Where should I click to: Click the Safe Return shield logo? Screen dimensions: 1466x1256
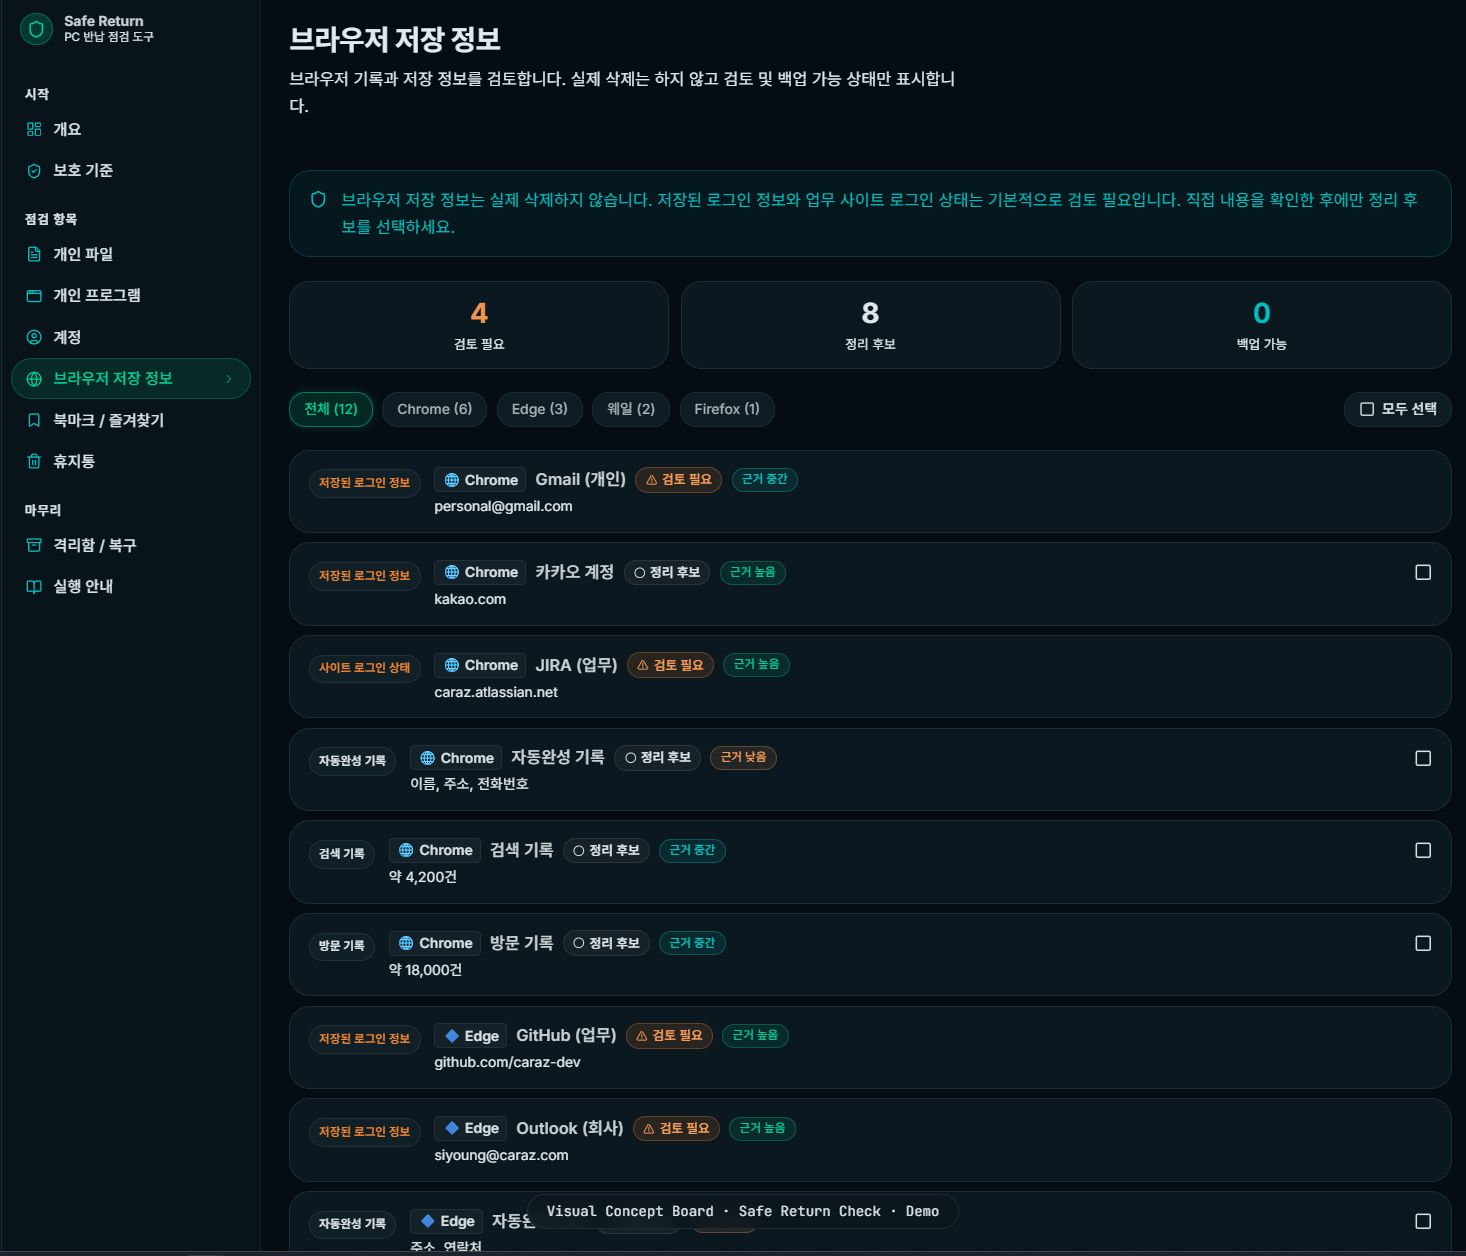(36, 29)
